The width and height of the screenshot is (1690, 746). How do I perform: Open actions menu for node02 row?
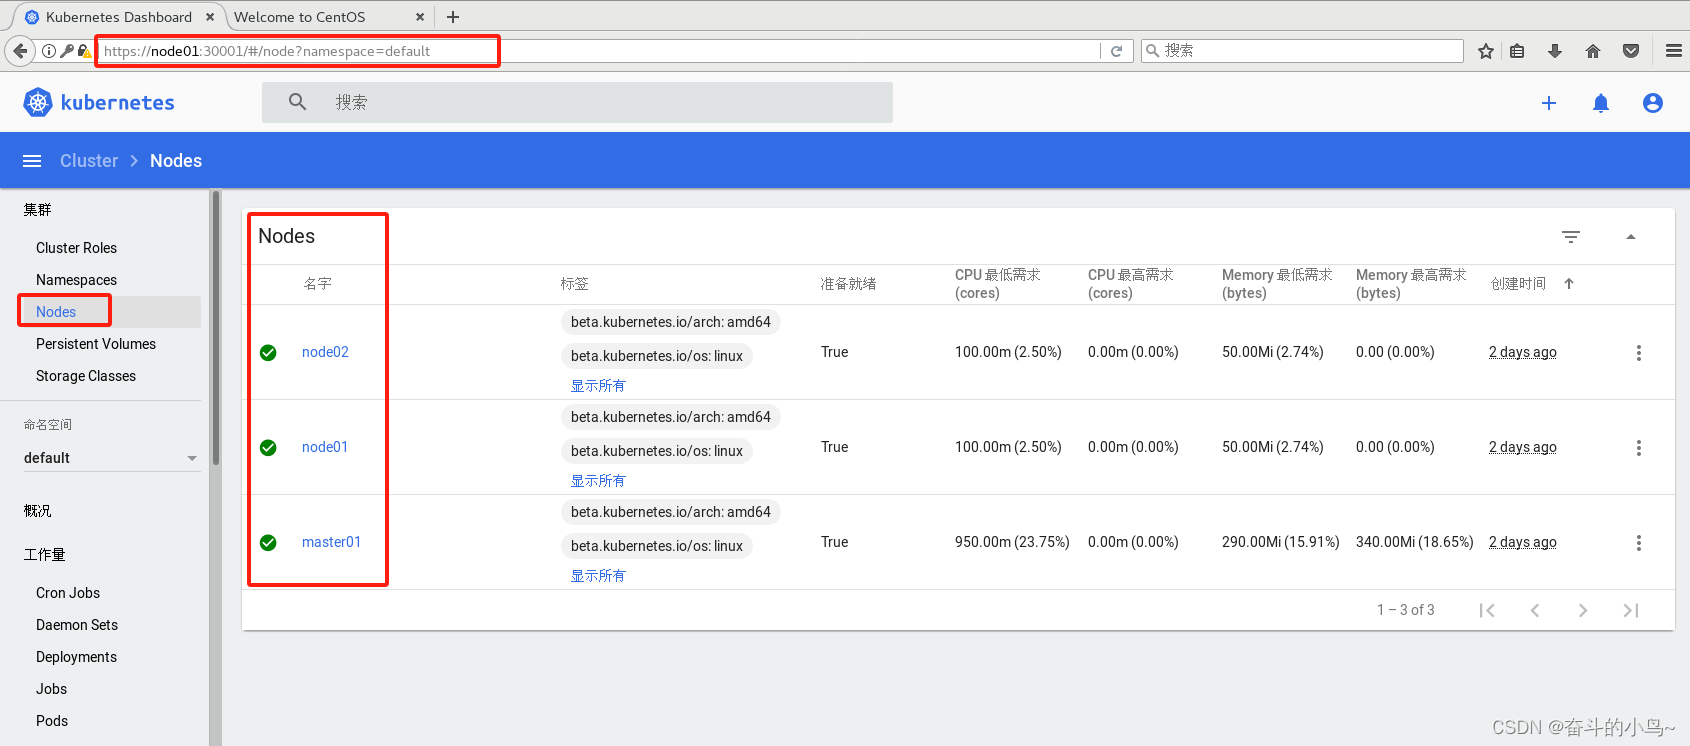coord(1639,353)
